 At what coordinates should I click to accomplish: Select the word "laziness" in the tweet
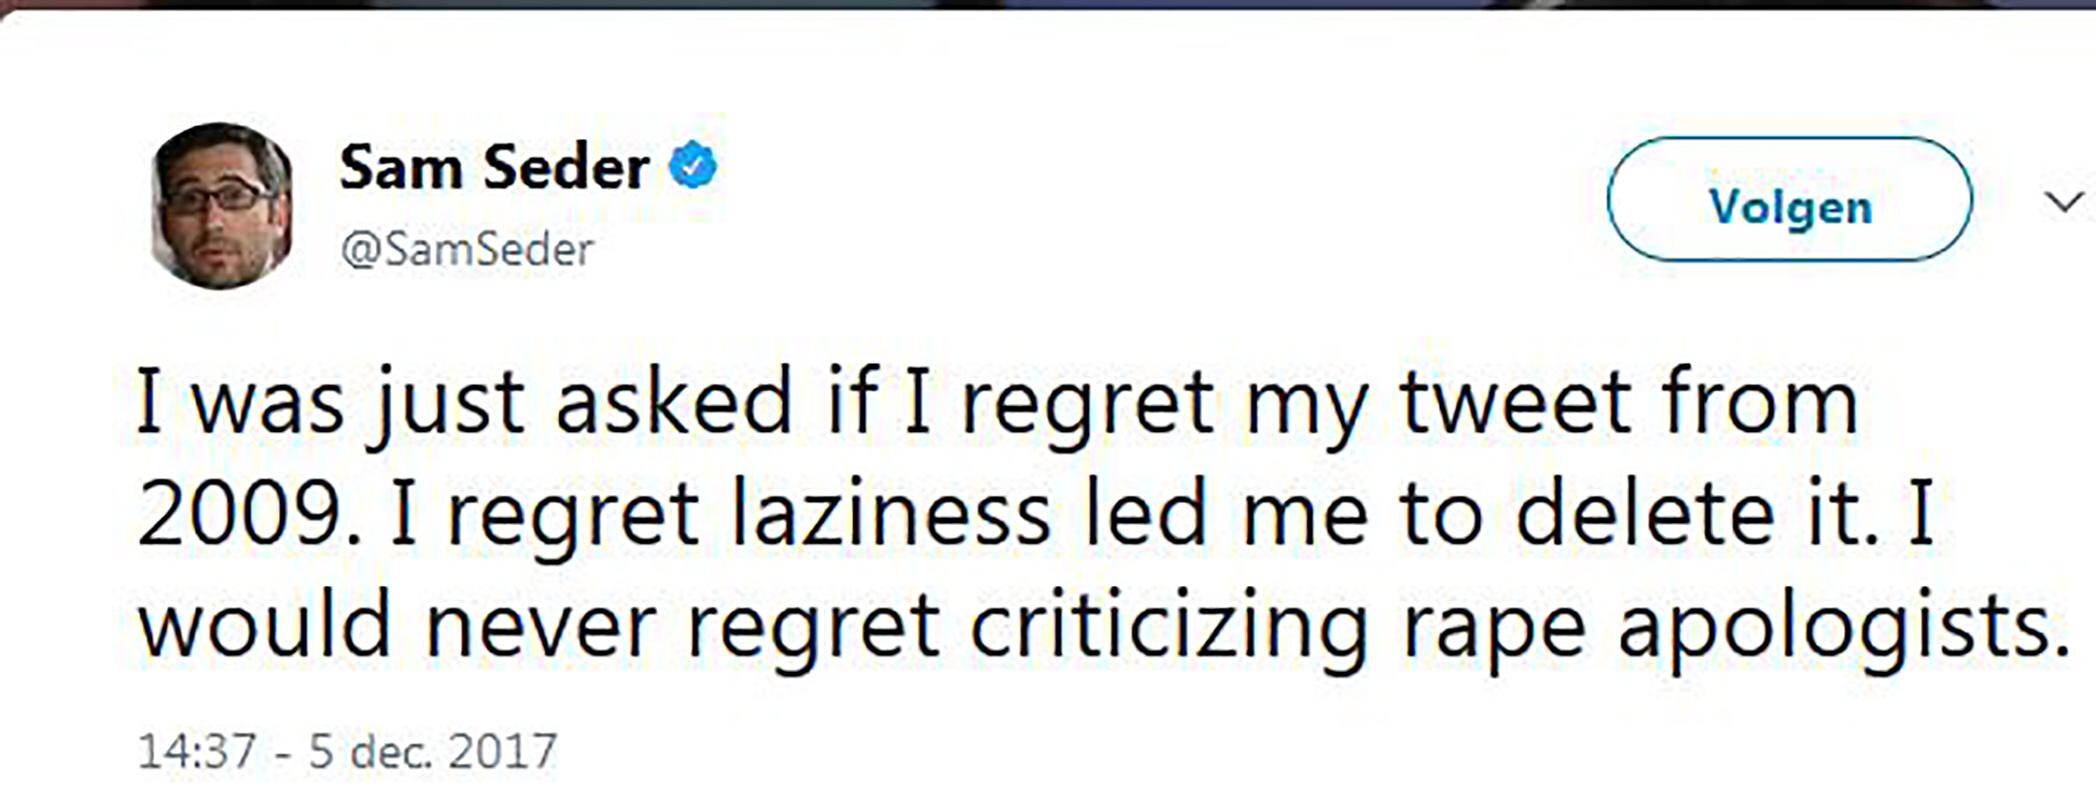pos(891,515)
